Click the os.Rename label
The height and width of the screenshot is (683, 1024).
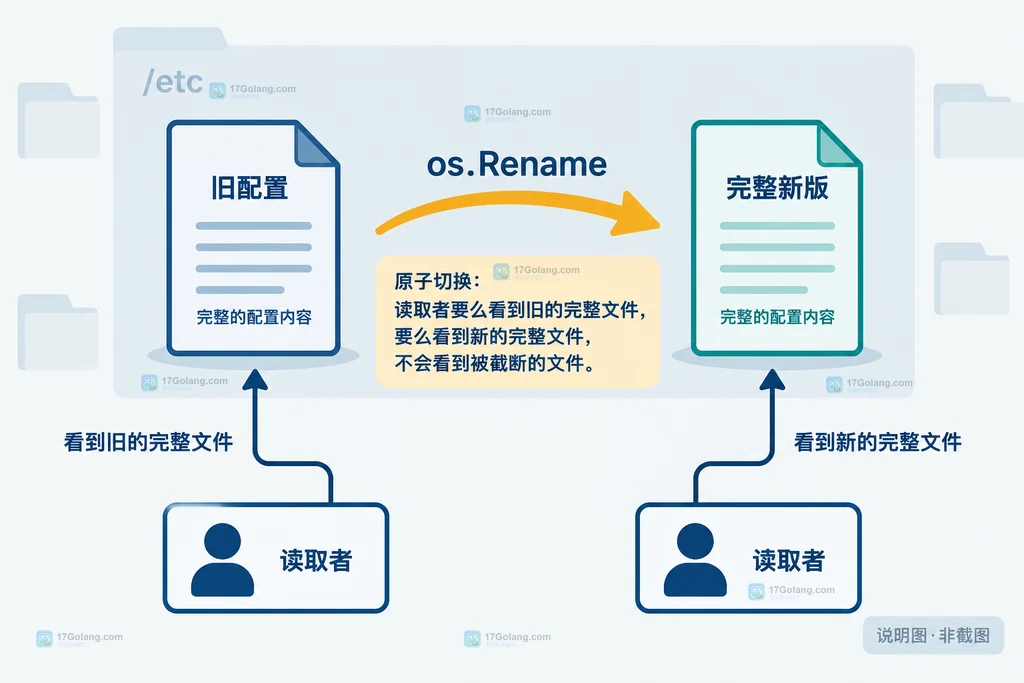[517, 164]
